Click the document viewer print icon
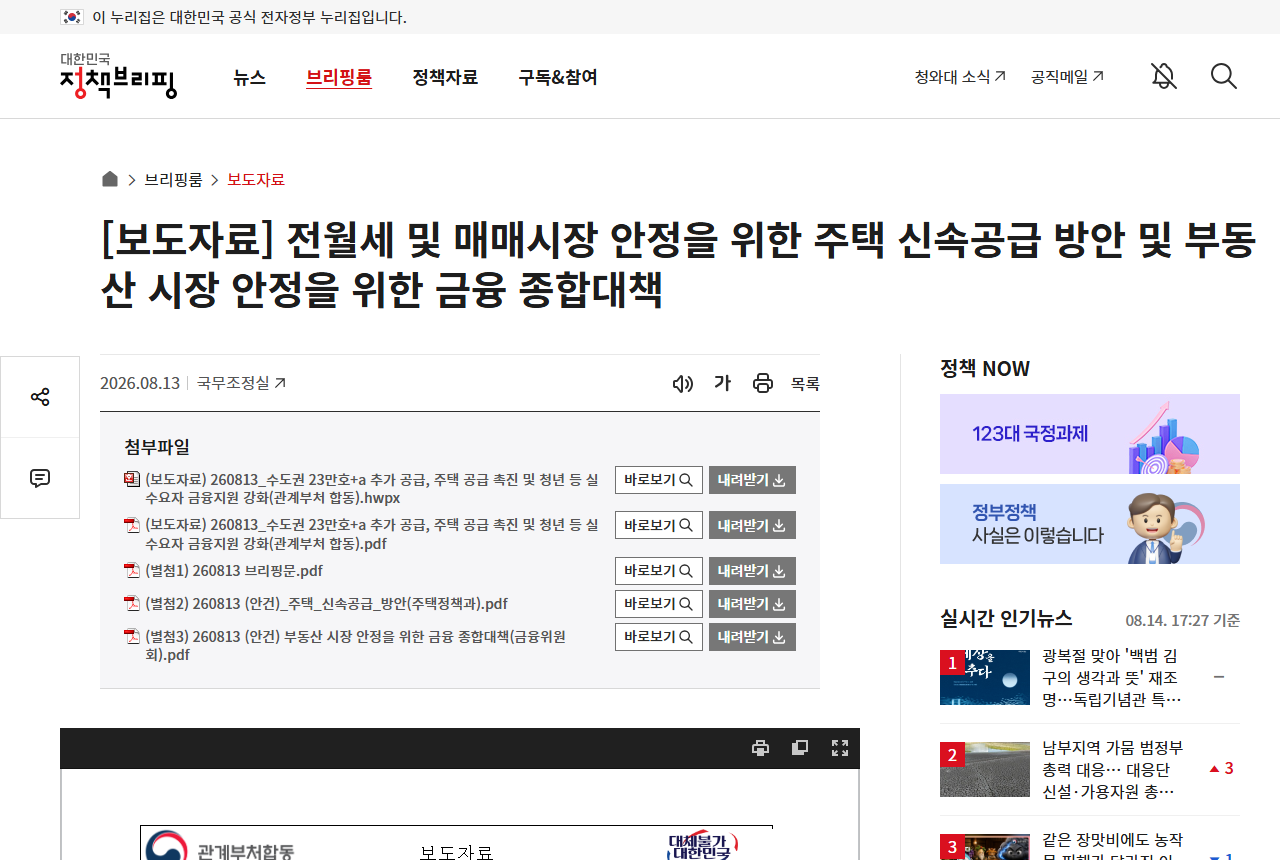The image size is (1280, 860). (760, 748)
